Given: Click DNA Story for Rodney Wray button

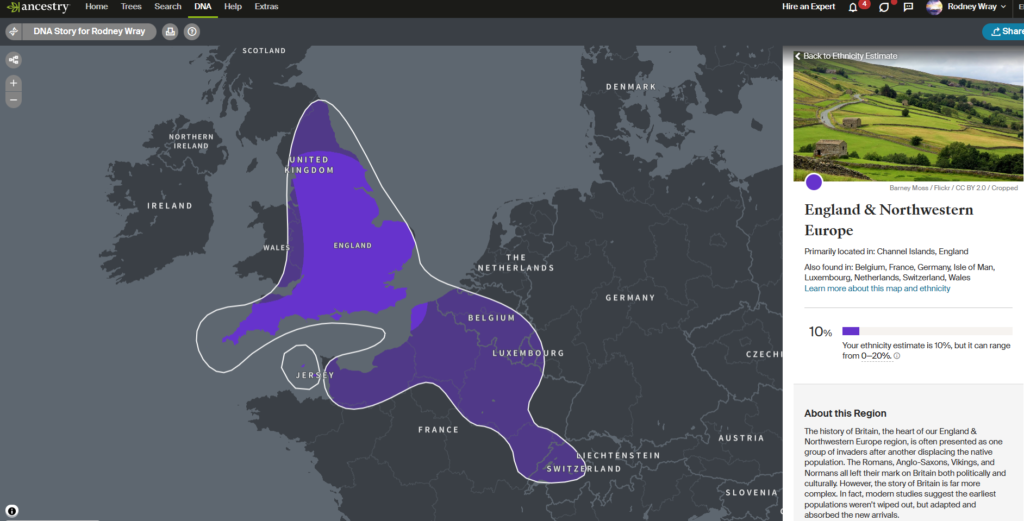Looking at the screenshot, I should 87,32.
